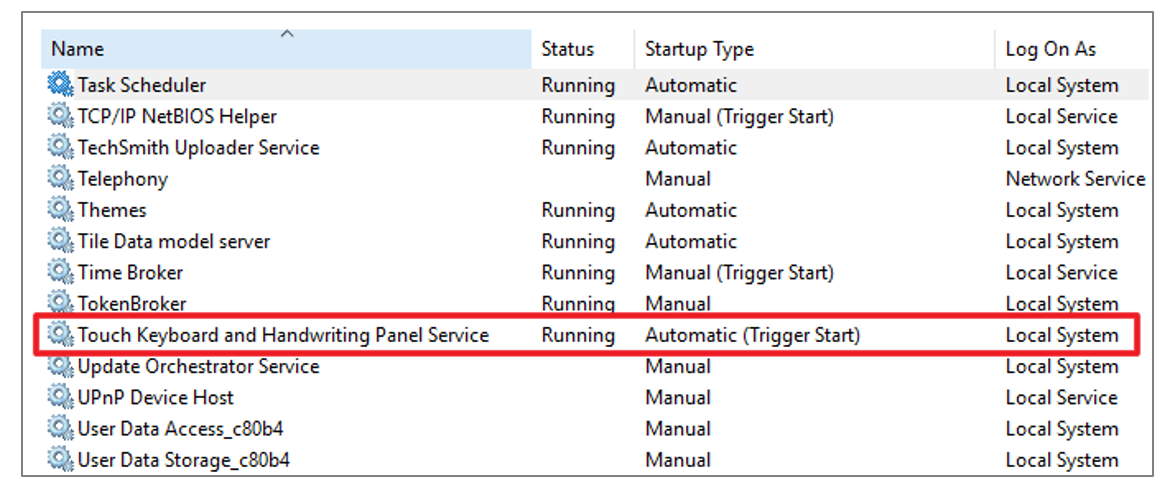Click the gear icon beside Task Scheduler
Image resolution: width=1173 pixels, height=487 pixels.
(61, 84)
